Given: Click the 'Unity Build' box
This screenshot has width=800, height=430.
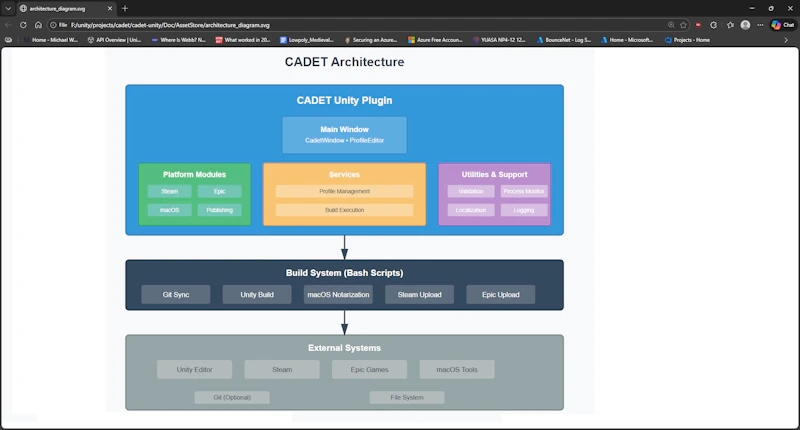Looking at the screenshot, I should 257,294.
